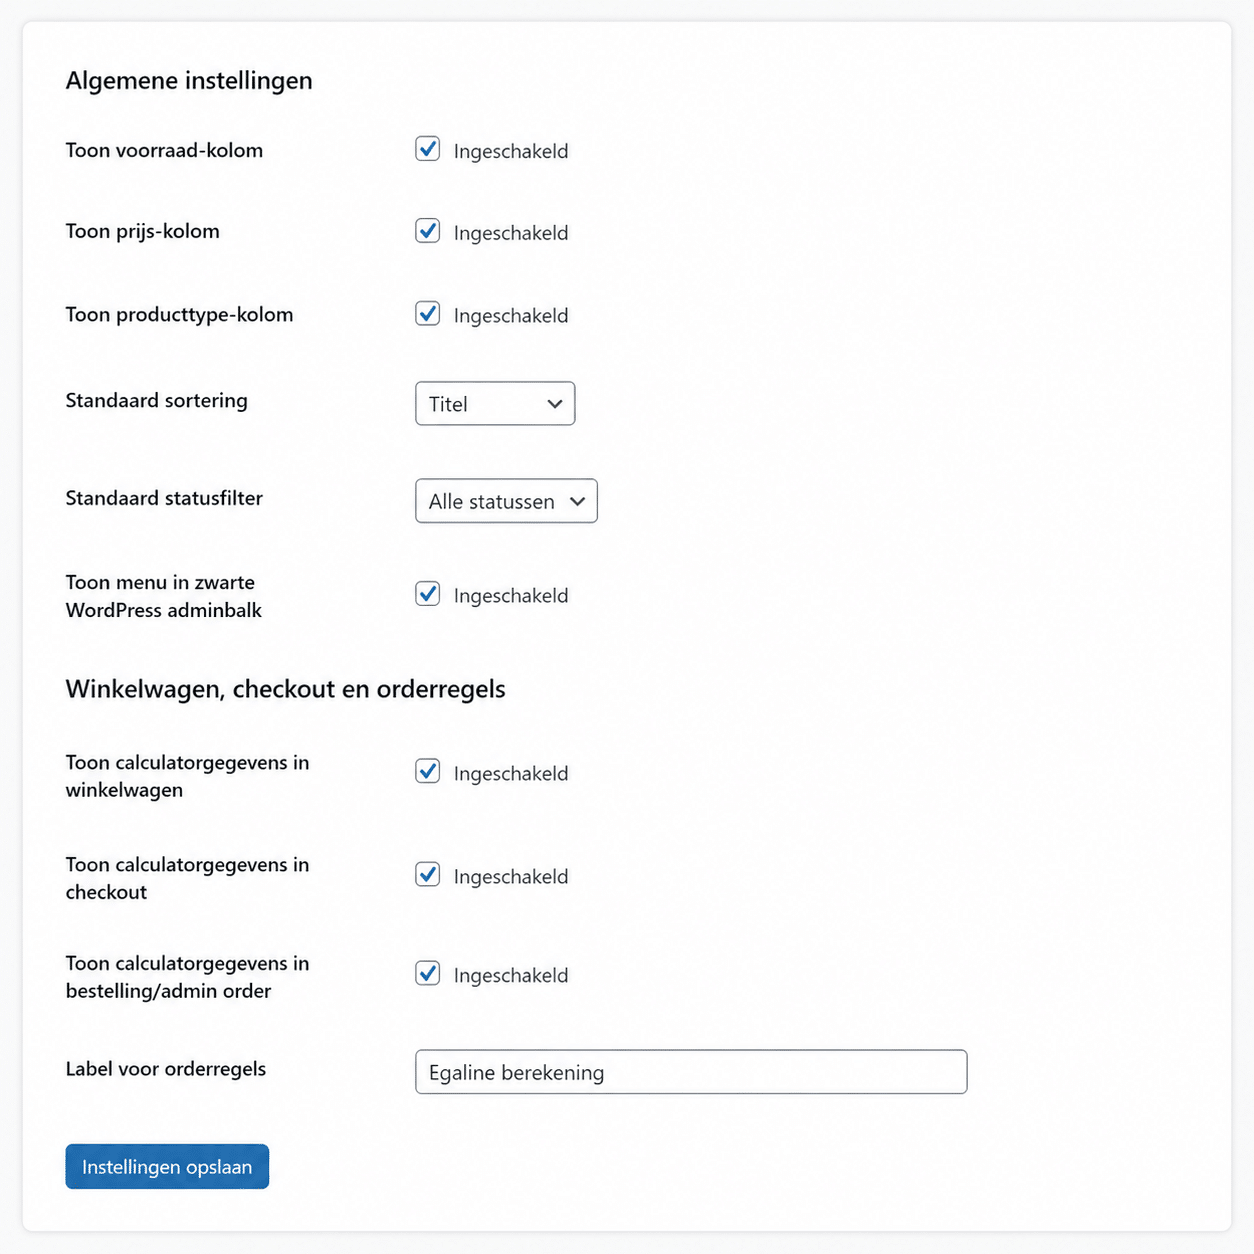This screenshot has height=1254, width=1254.
Task: Click Ingeschakeld text beside Toon prijs-kolom
Action: click(x=511, y=233)
